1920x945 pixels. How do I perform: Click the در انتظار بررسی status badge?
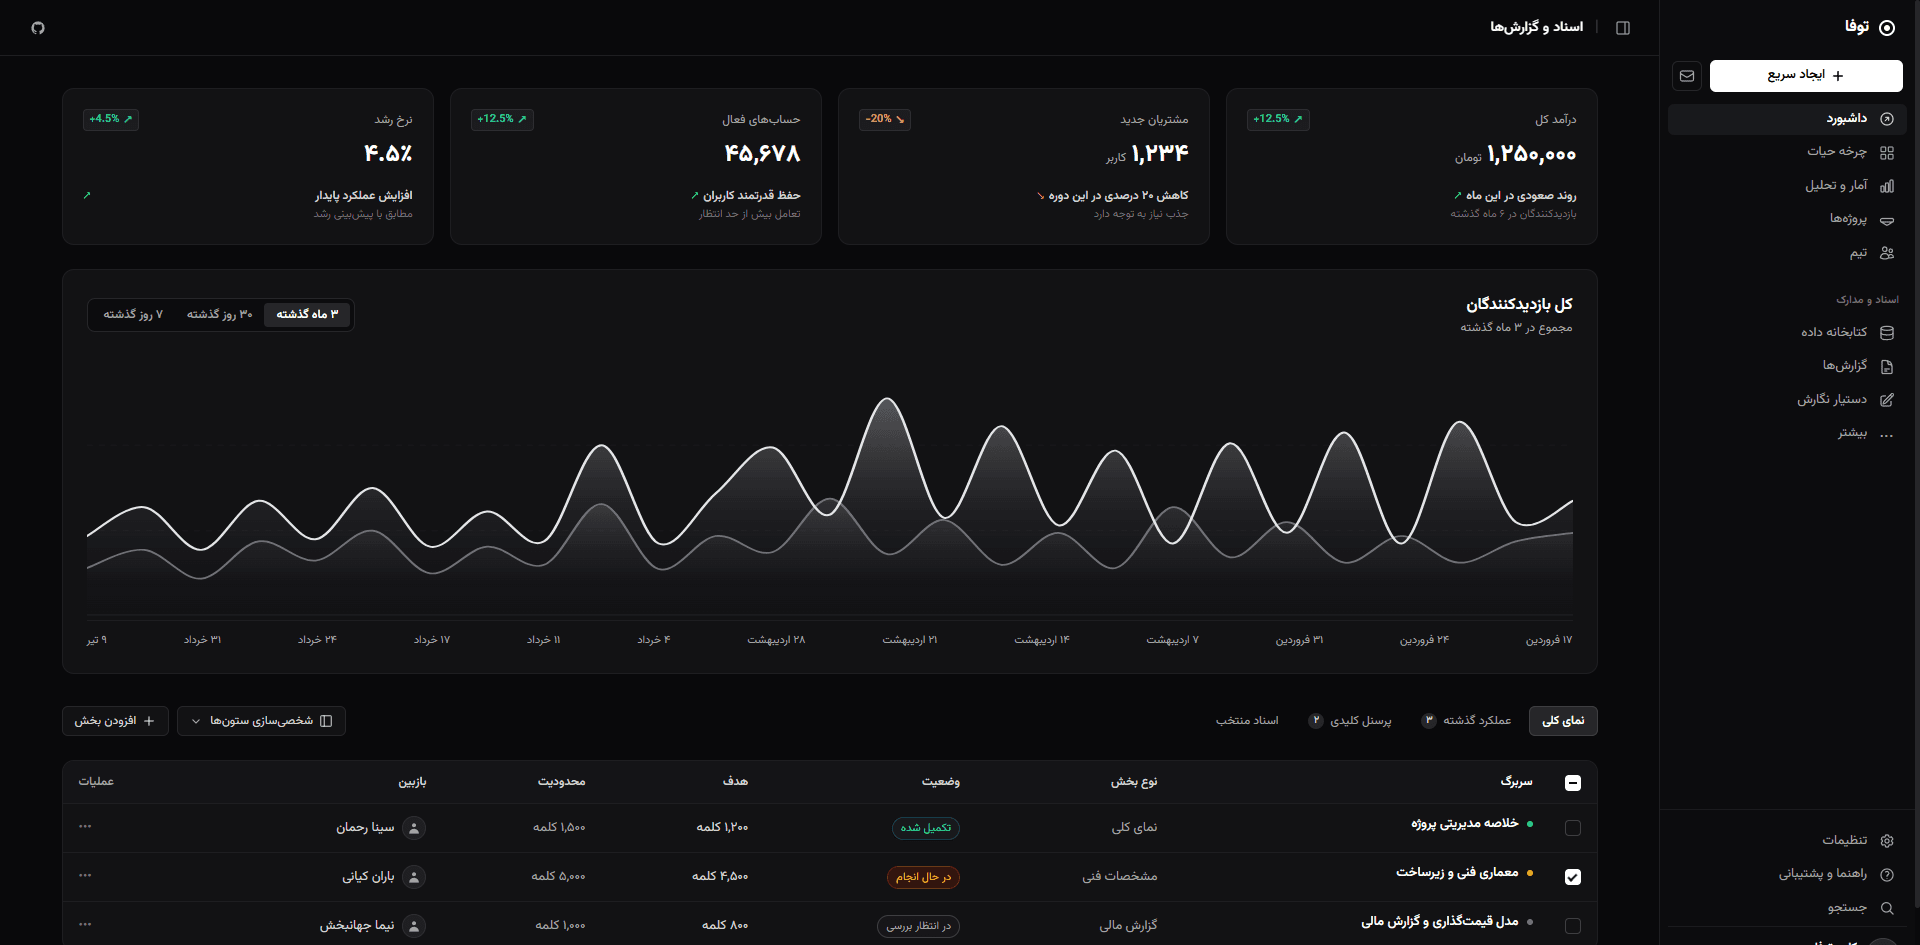pyautogui.click(x=918, y=926)
